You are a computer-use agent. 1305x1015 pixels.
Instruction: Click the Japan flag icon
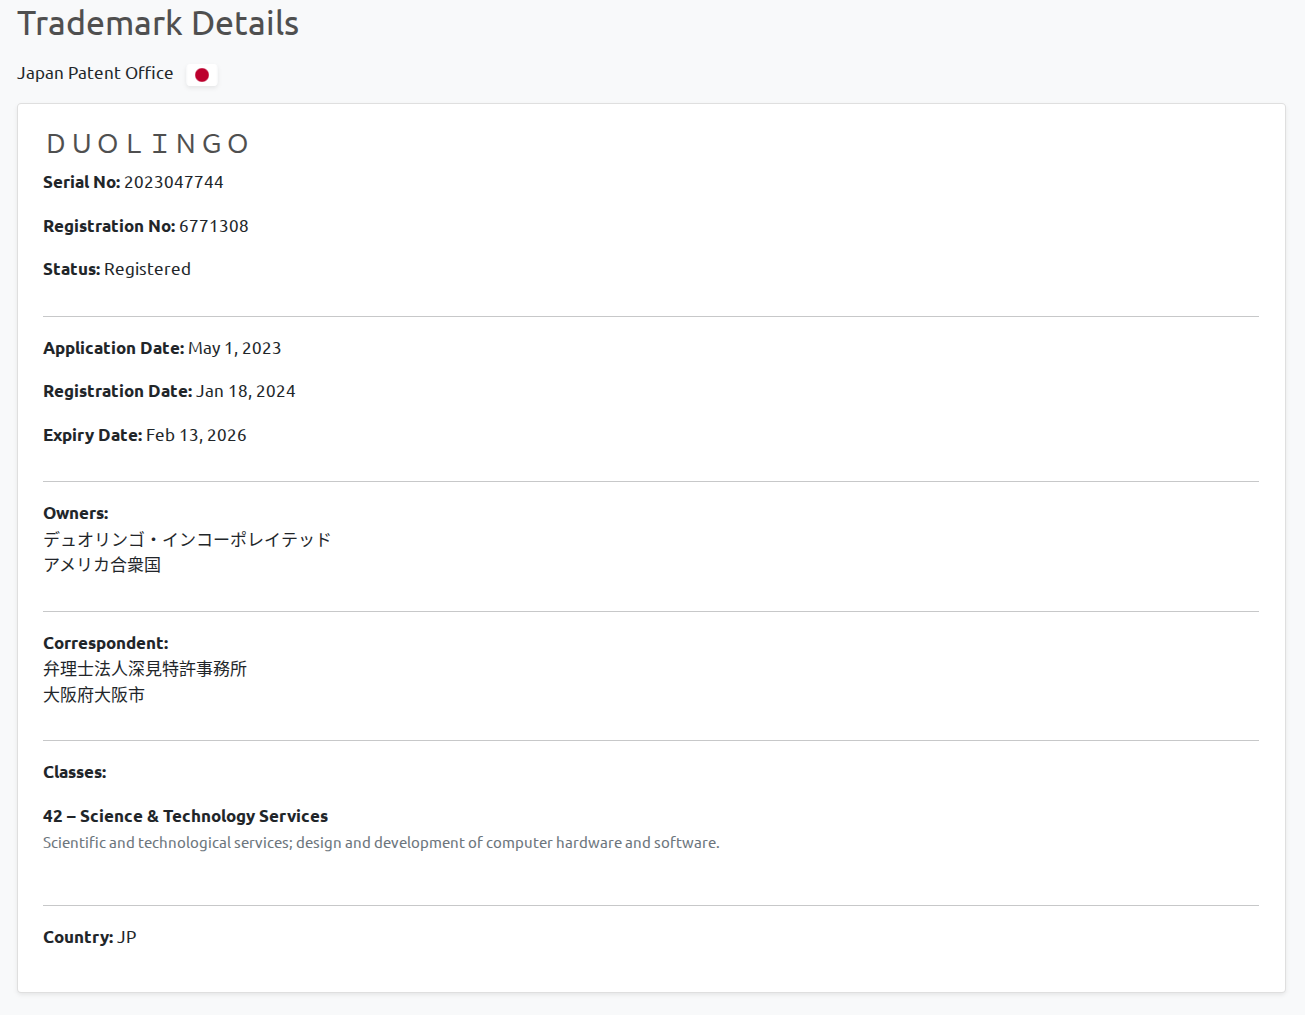202,75
